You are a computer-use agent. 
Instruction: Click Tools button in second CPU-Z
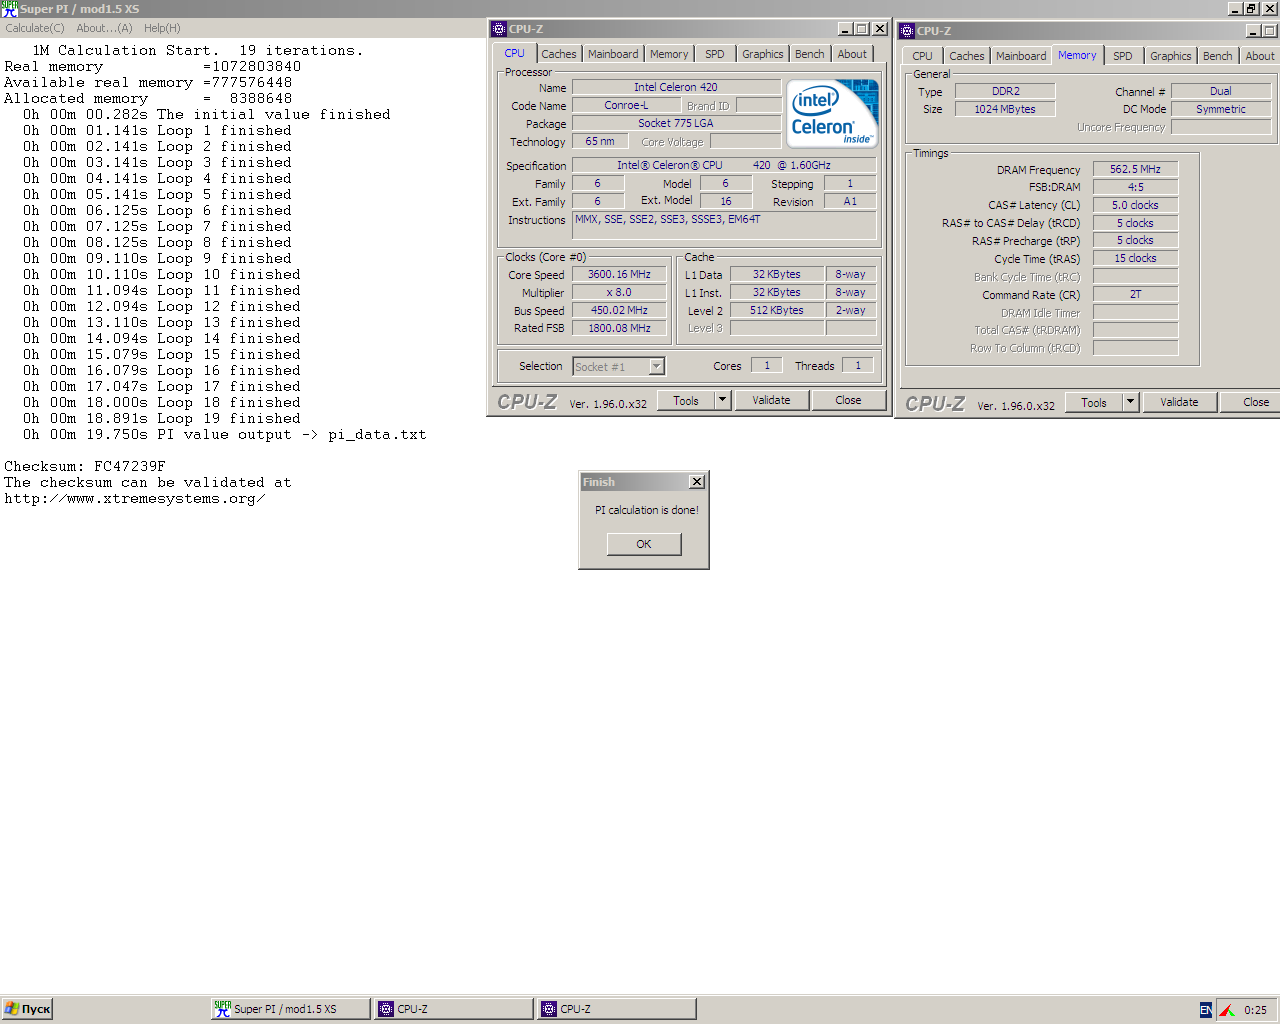(1094, 403)
